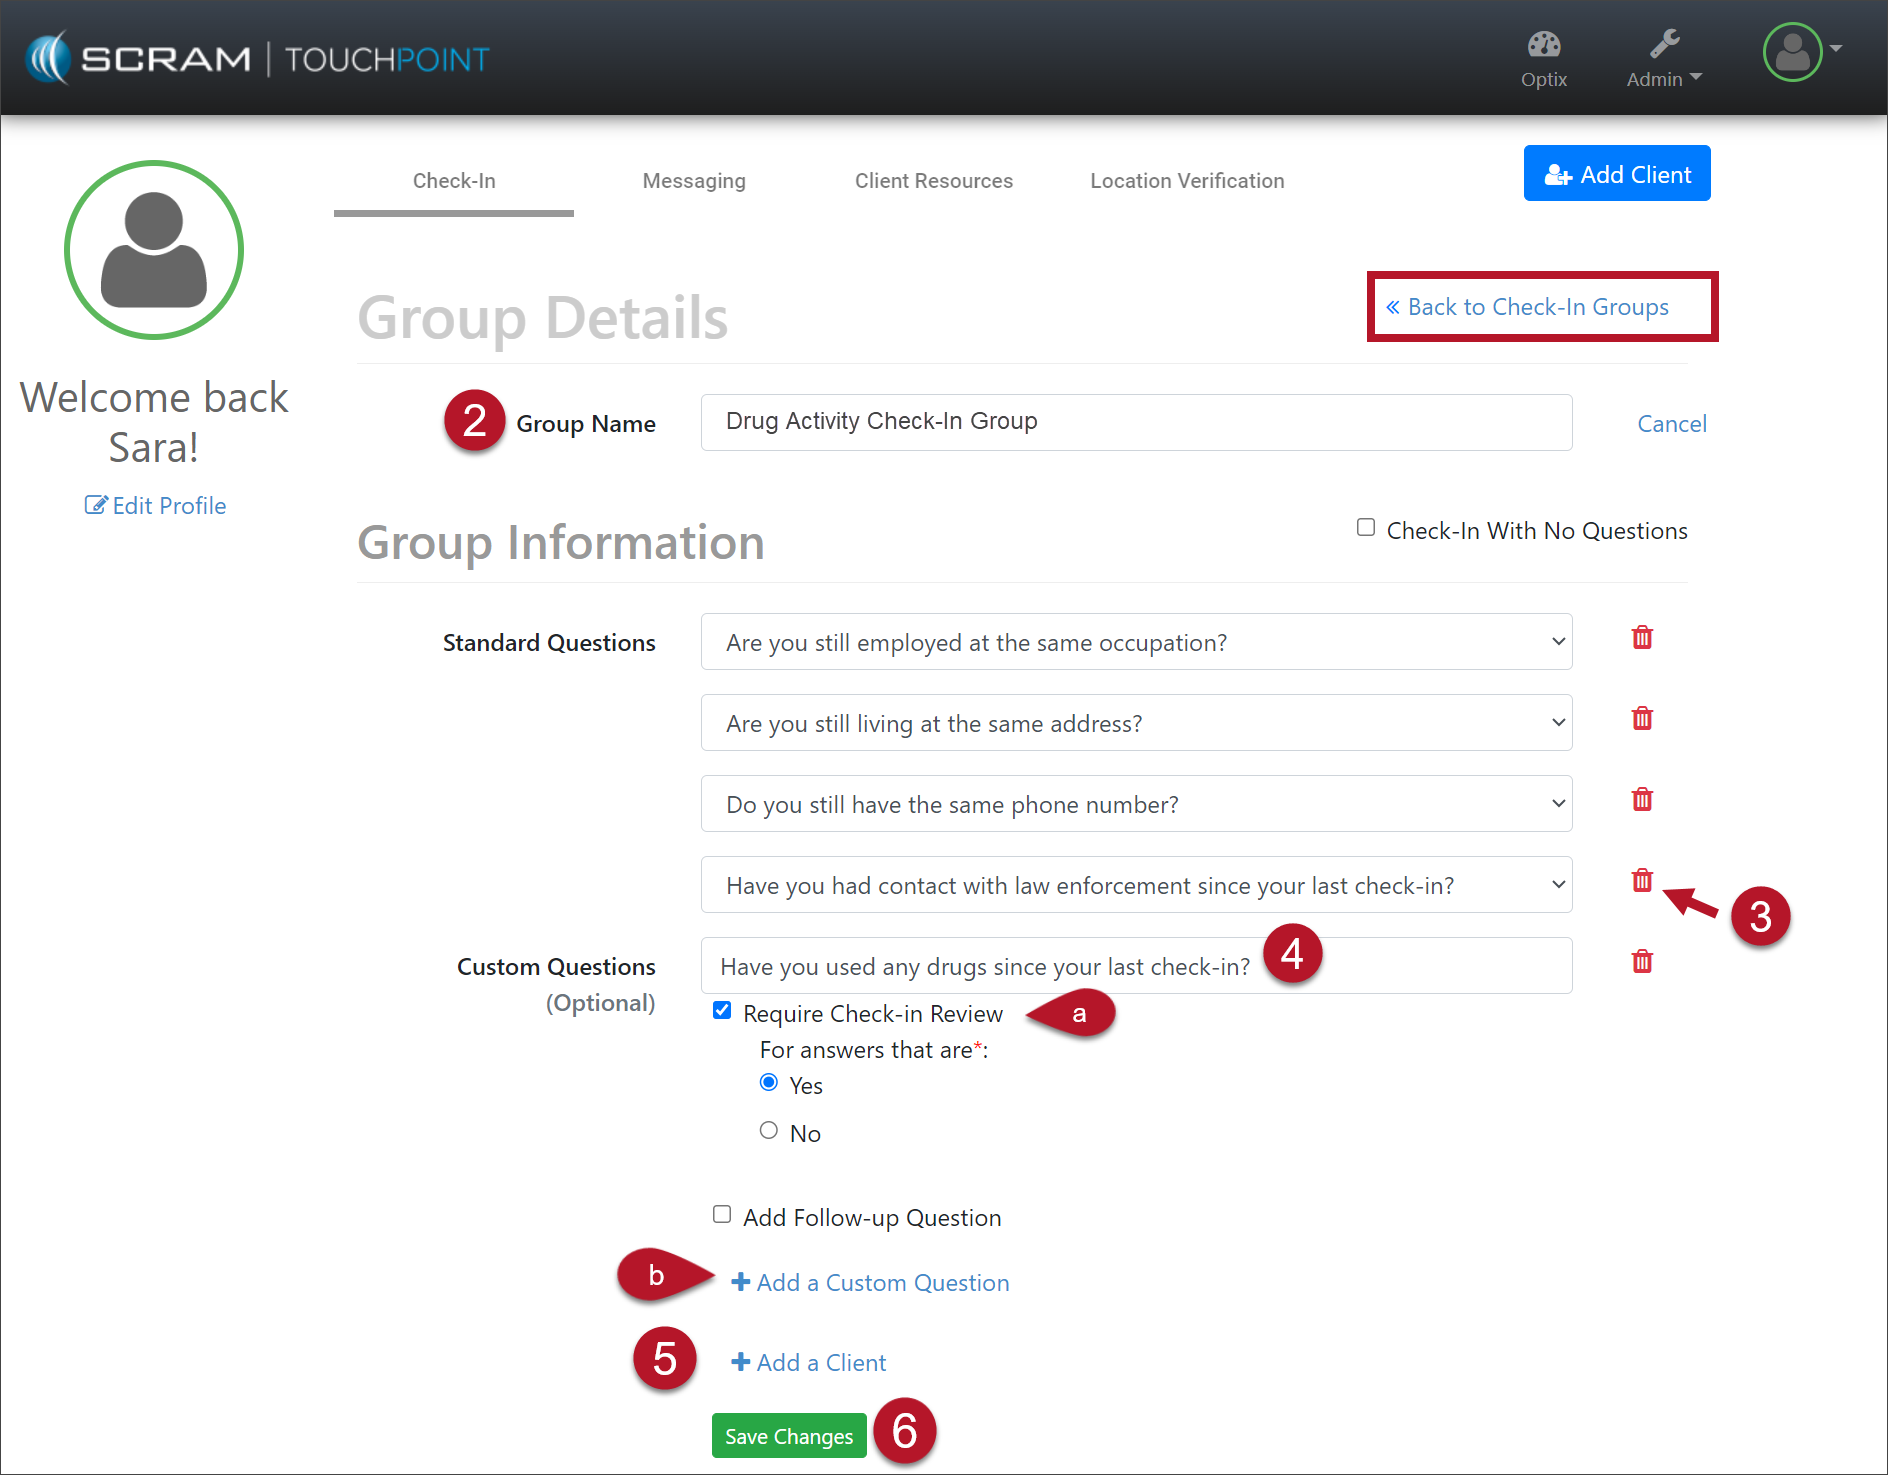Enable Add Follow-up Question checkbox
Screen dimensions: 1888x1475
tap(722, 1215)
